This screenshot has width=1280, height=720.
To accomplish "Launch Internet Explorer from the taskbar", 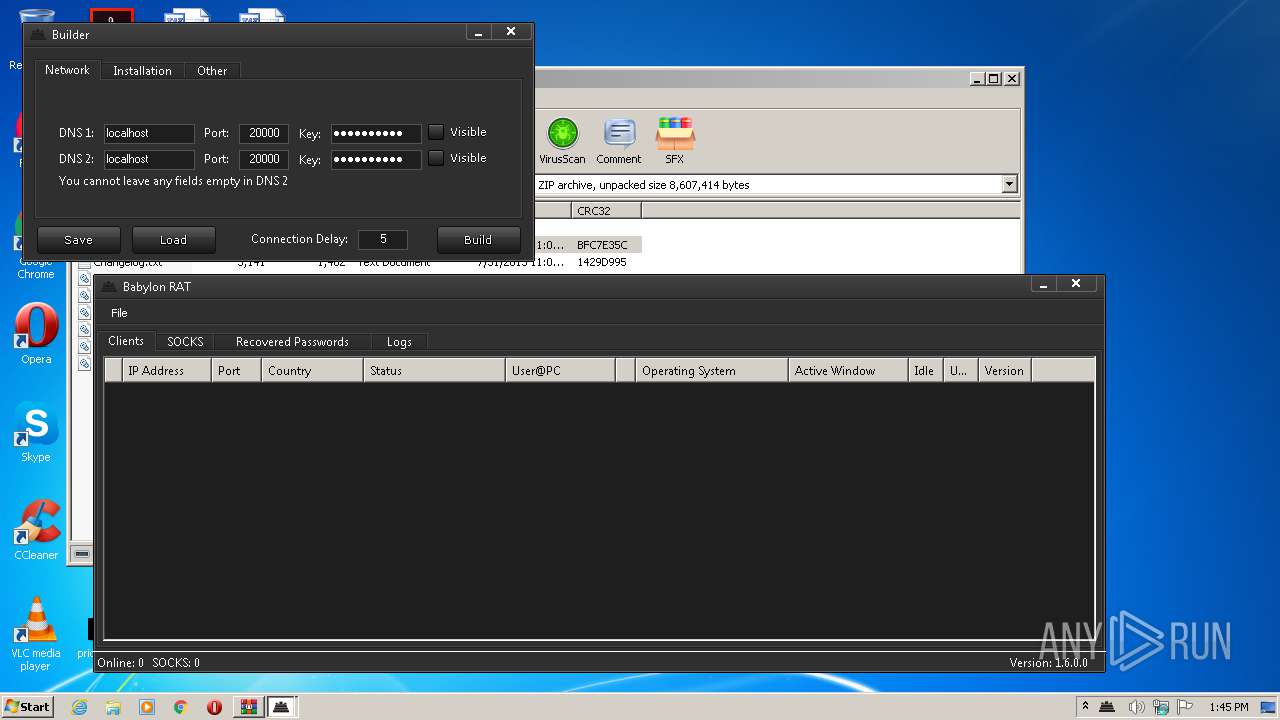I will tap(79, 707).
